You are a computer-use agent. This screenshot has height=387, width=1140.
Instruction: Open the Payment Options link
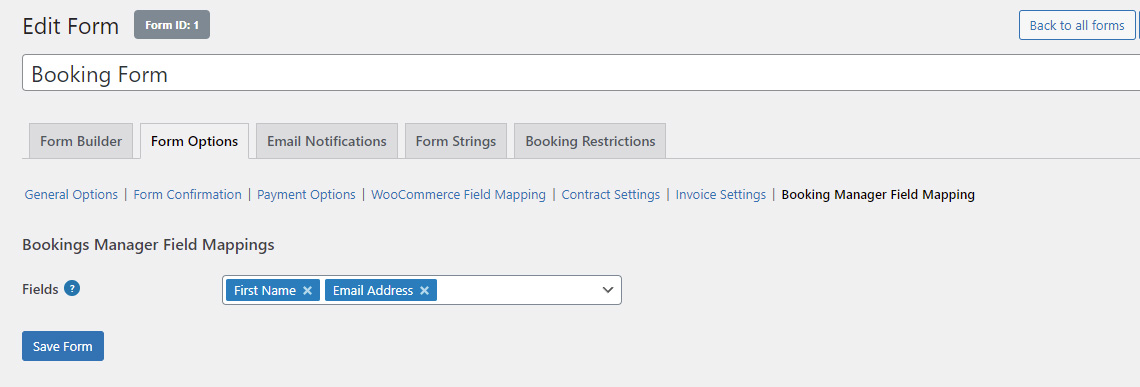pyautogui.click(x=306, y=194)
